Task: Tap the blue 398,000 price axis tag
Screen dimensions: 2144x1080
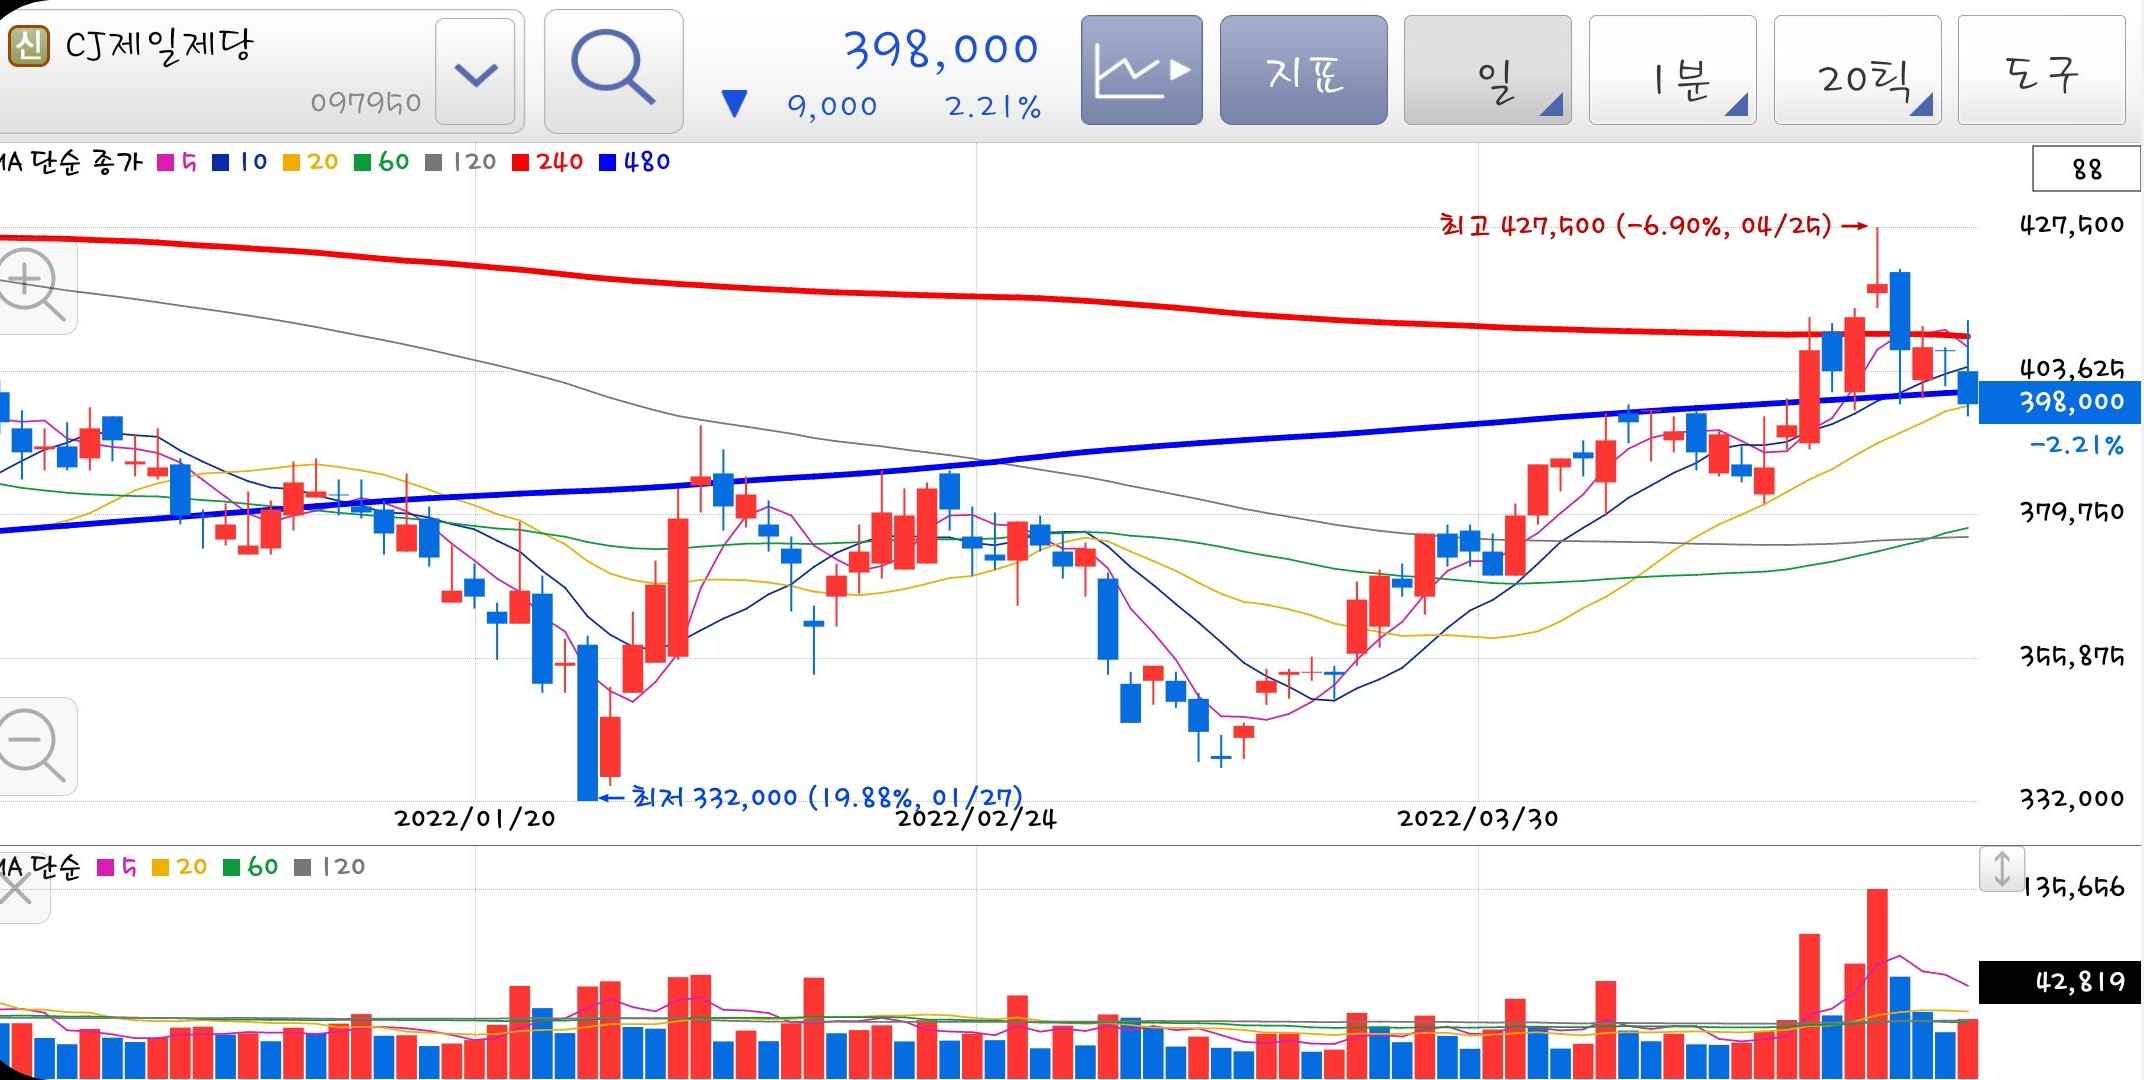Action: [2061, 402]
